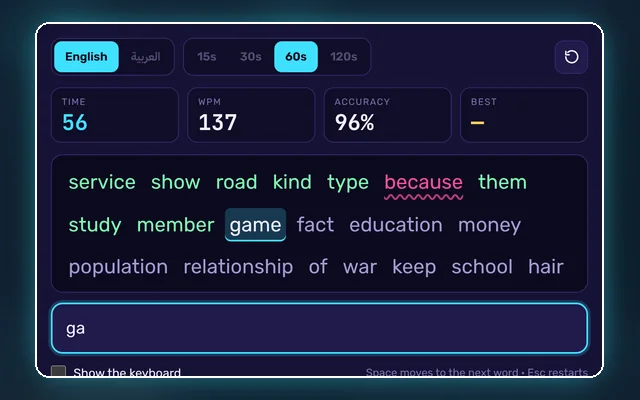Screen dimensions: 640x400
Task: Click the TIME stat card showing 56
Action: pyautogui.click(x=115, y=115)
